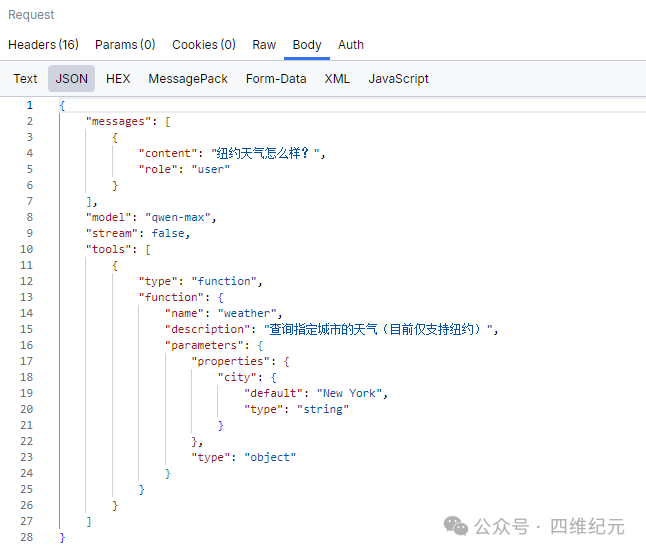Click the "parameters" key on line 16
The width and height of the screenshot is (646, 553).
click(x=204, y=345)
